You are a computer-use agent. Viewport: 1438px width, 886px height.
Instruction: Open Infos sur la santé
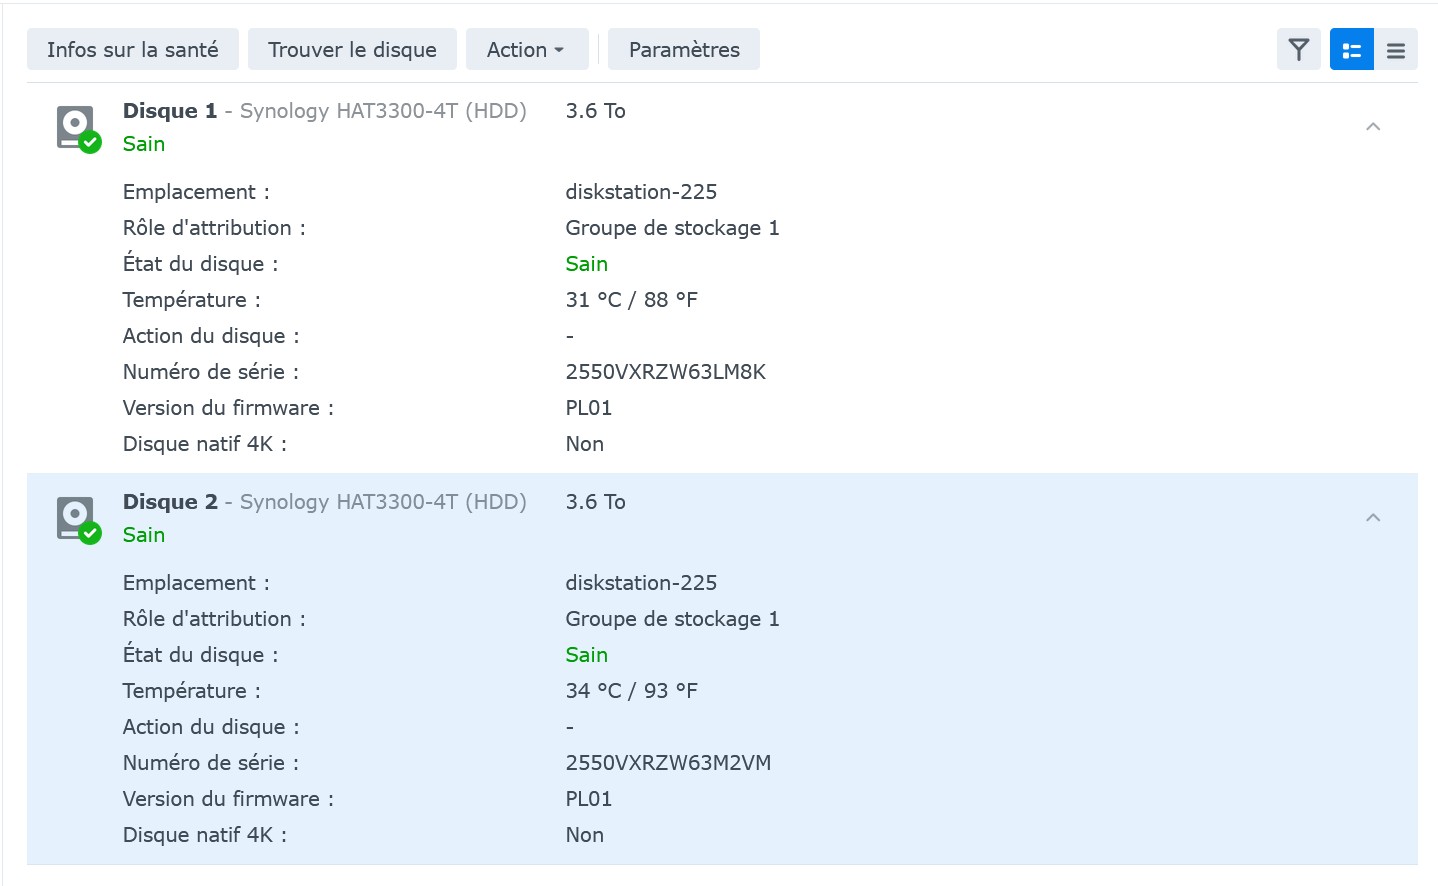click(x=133, y=49)
